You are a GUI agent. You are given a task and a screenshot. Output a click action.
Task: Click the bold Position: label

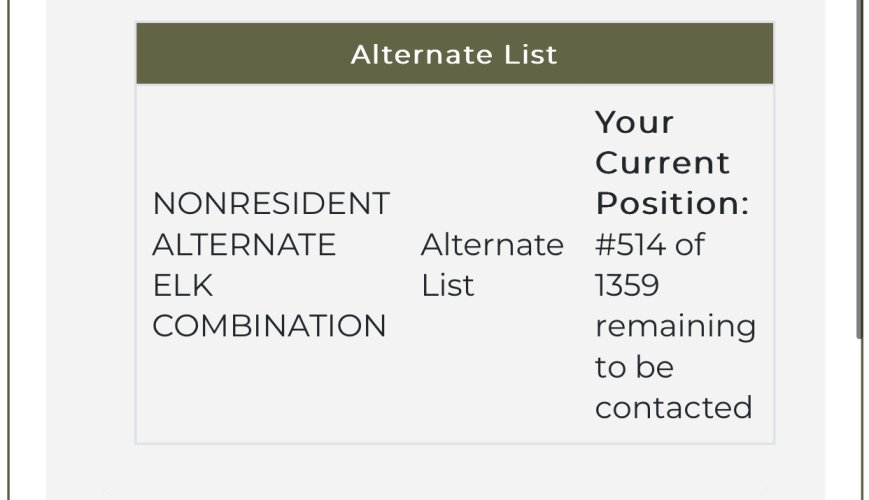(x=672, y=203)
